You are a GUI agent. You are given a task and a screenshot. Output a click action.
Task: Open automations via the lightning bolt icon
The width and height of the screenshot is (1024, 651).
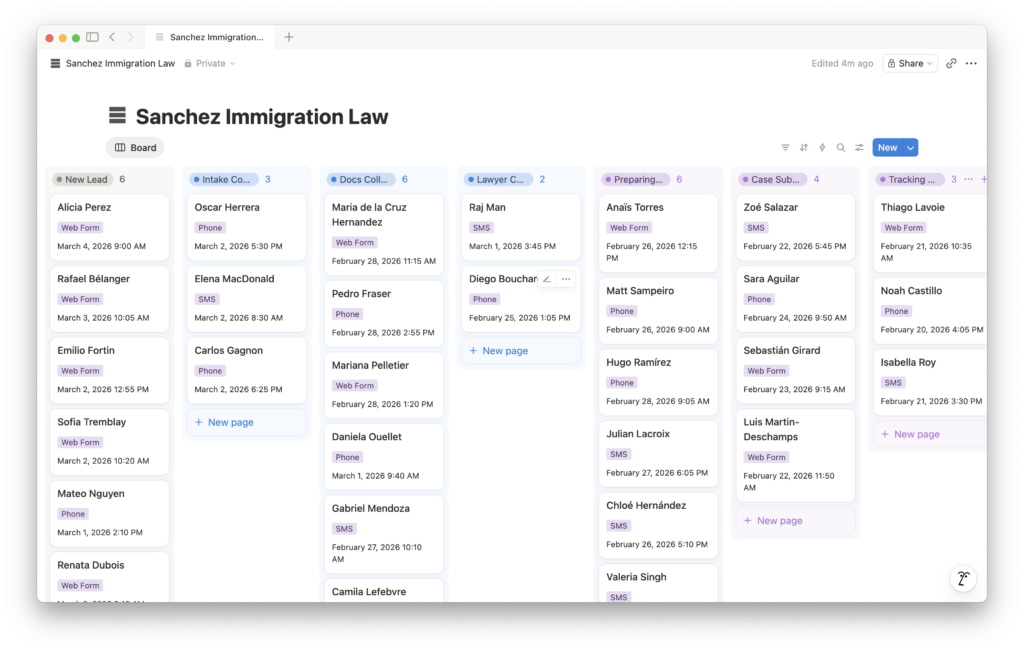pos(822,148)
